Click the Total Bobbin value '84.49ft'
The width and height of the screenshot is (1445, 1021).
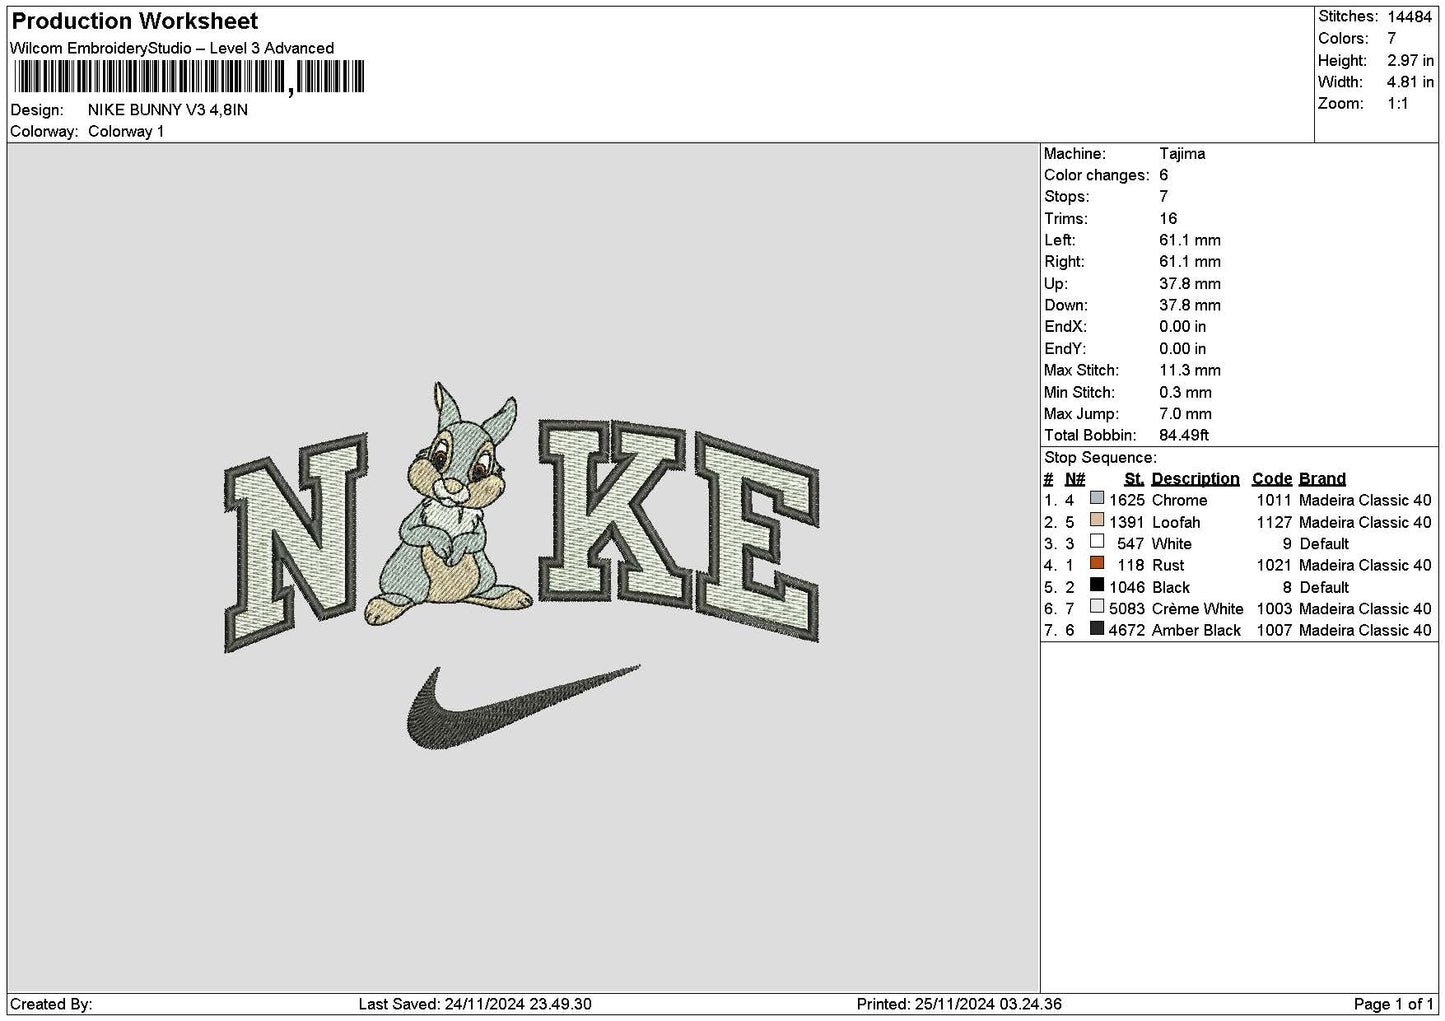(1184, 435)
